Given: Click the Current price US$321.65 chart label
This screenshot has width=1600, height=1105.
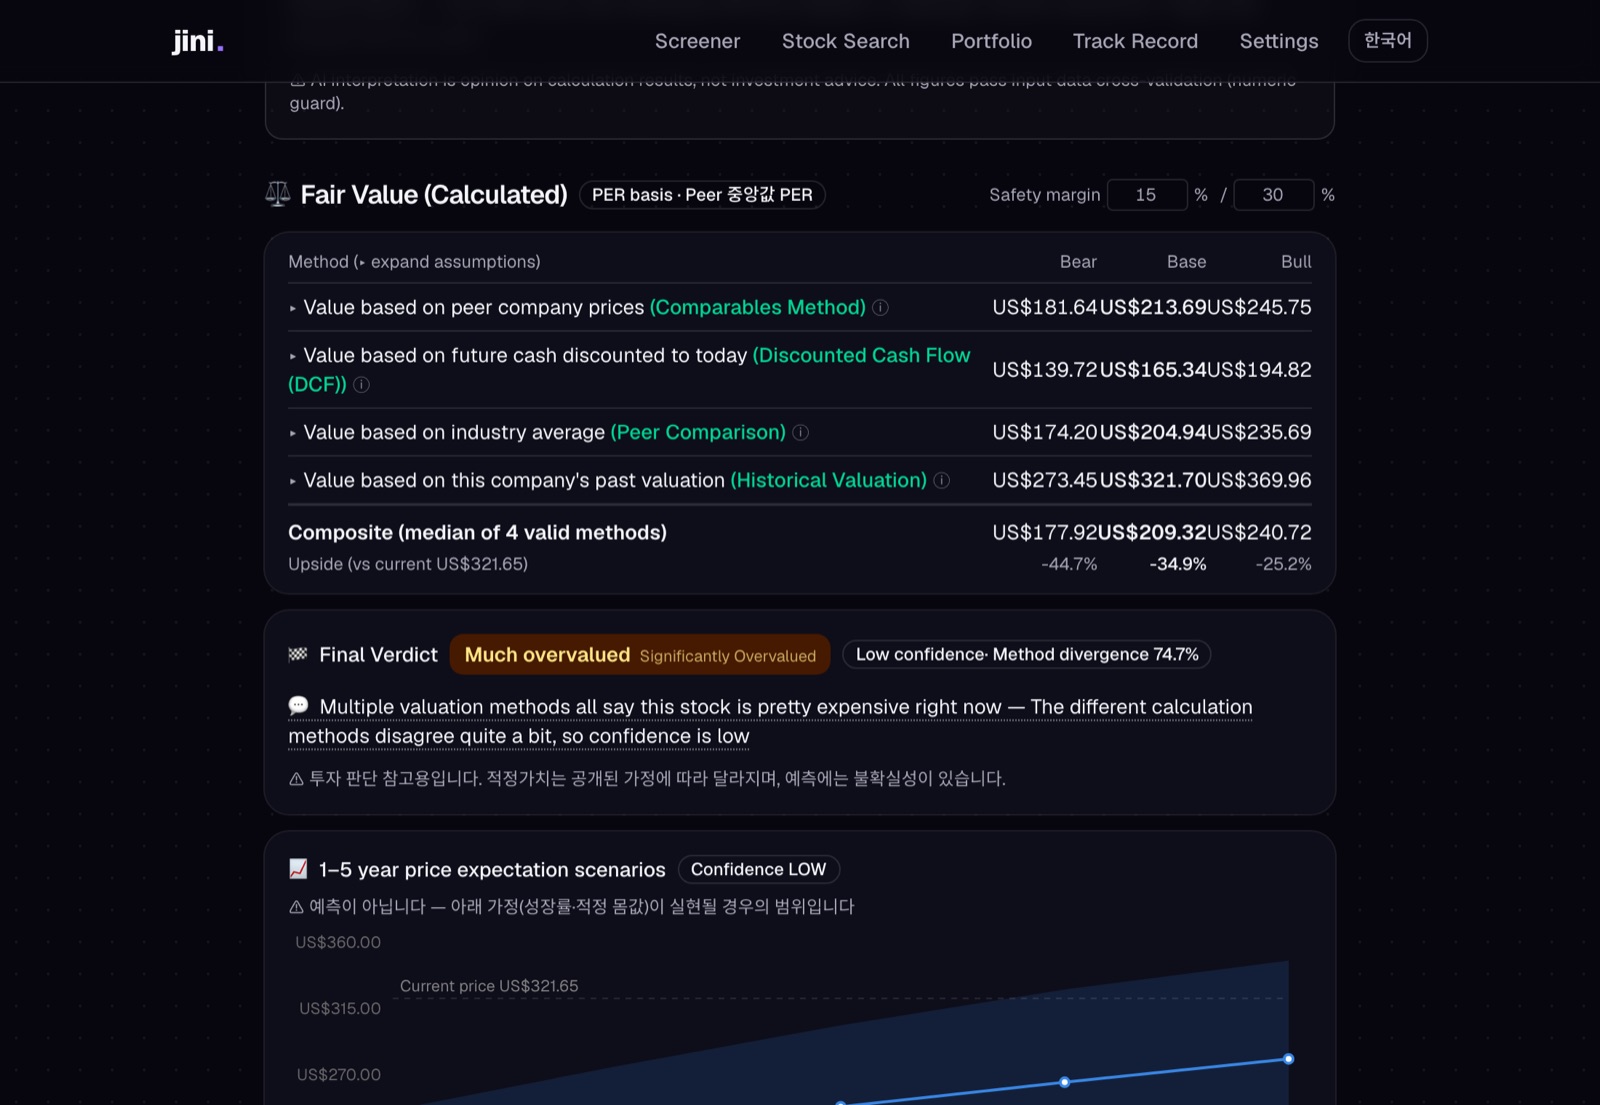Looking at the screenshot, I should coord(489,986).
